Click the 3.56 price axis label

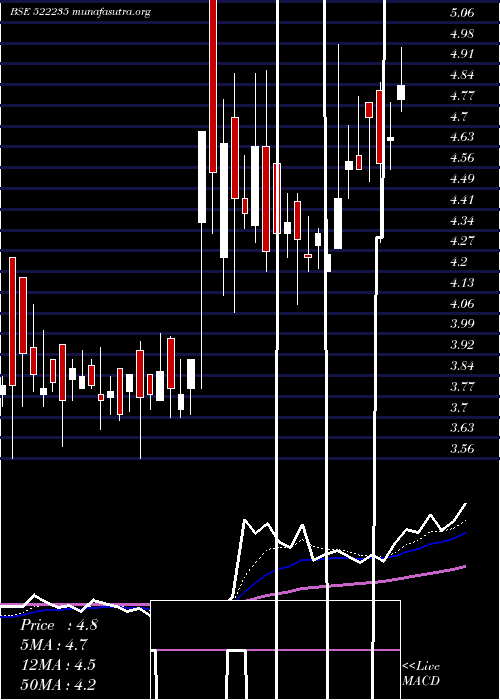click(462, 449)
